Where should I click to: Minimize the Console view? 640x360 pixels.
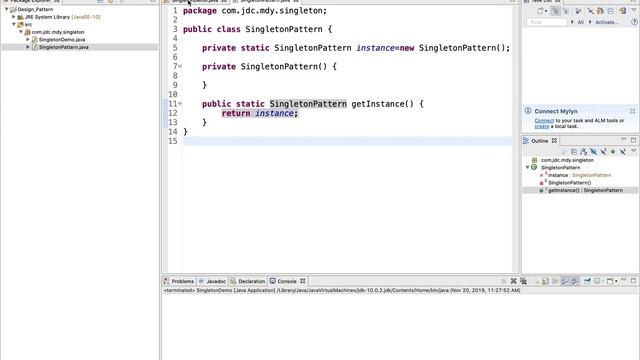click(624, 280)
